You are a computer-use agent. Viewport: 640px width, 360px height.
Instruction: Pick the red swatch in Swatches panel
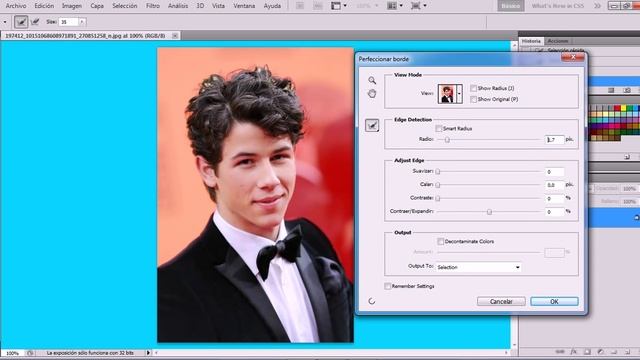pos(617,108)
